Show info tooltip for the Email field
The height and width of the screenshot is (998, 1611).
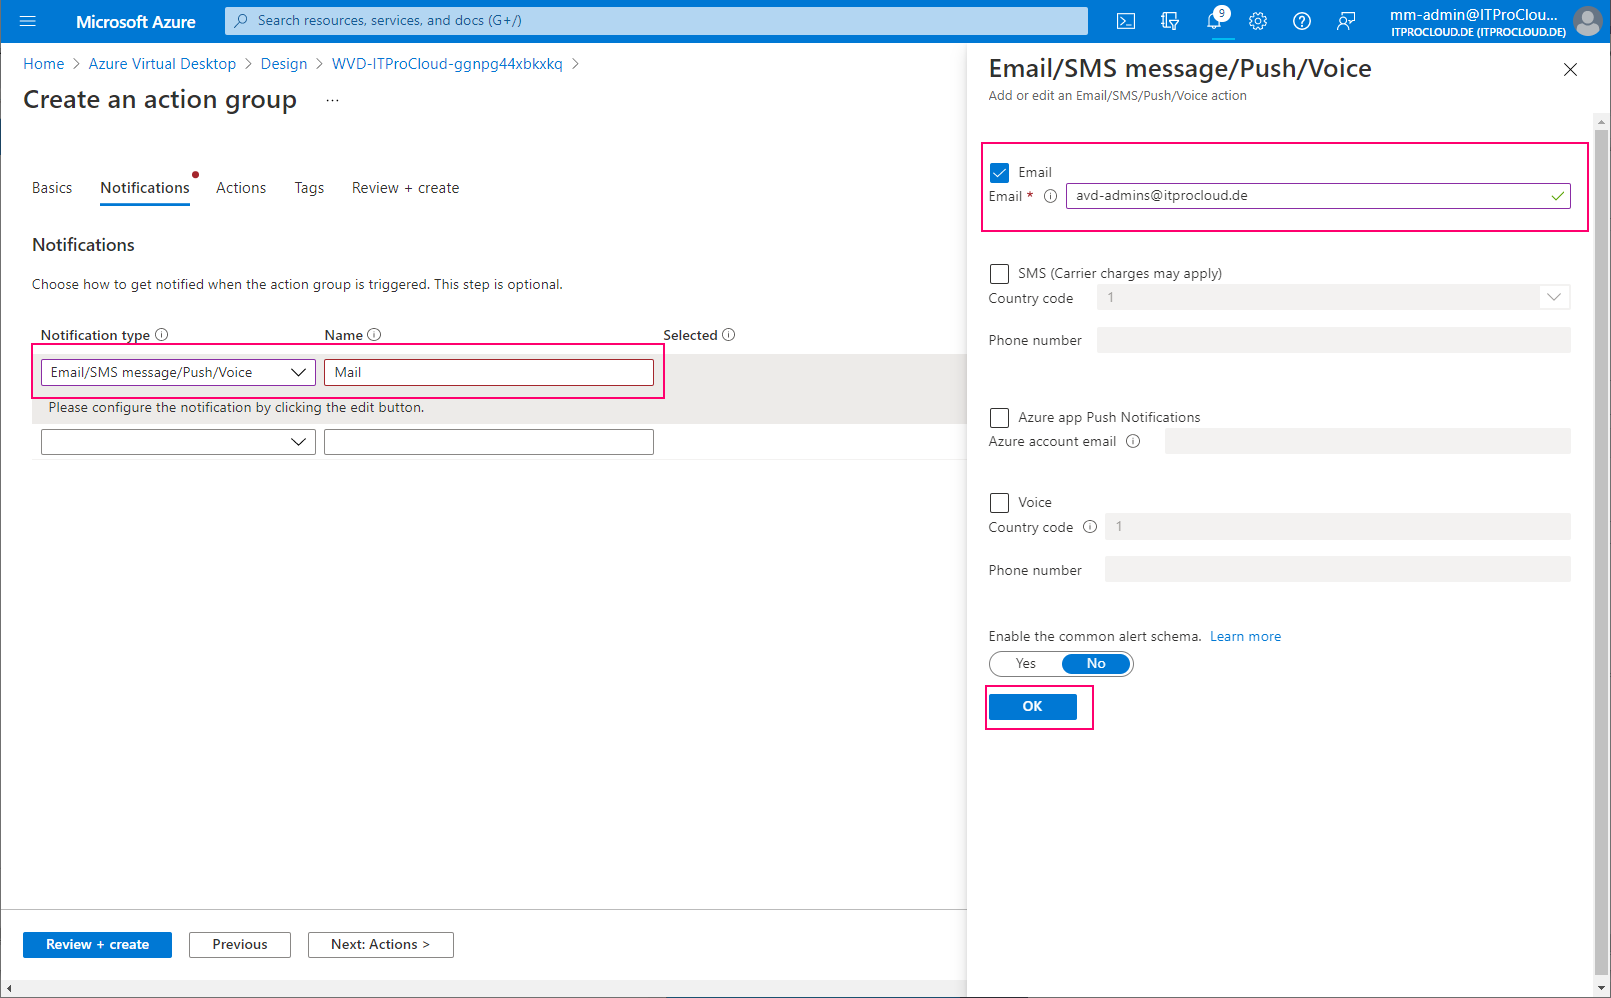tap(1050, 196)
